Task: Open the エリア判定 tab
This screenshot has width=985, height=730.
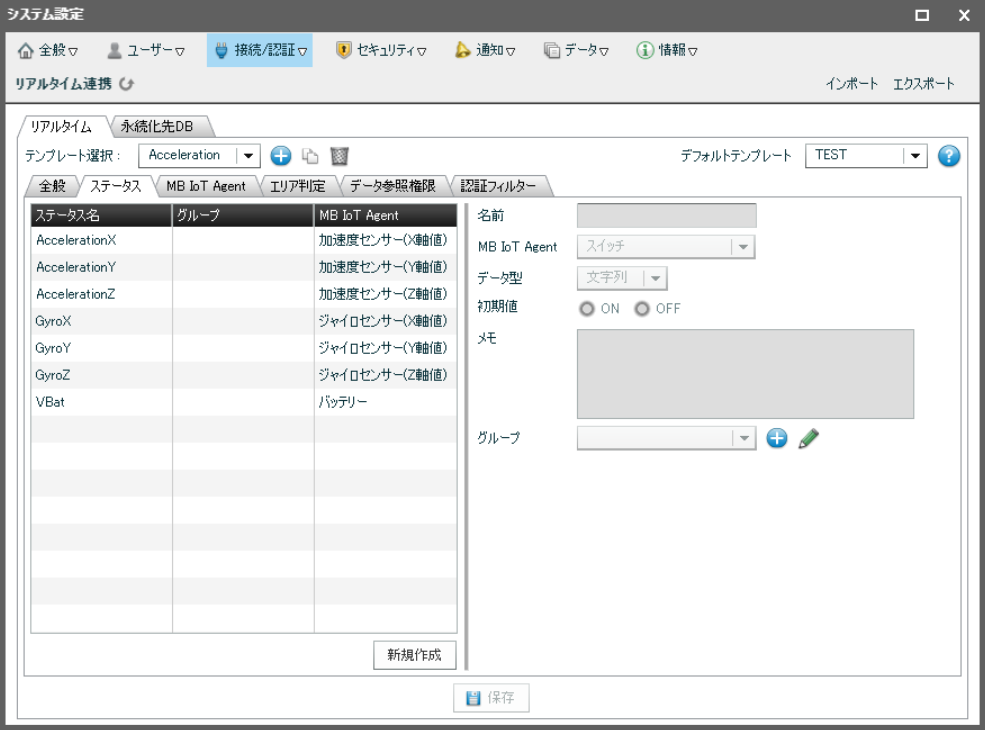Action: point(298,186)
